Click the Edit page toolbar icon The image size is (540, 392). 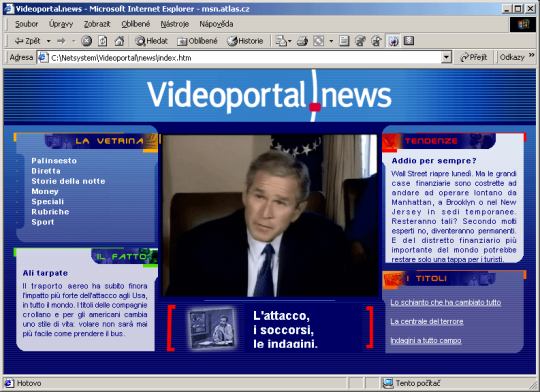(x=344, y=41)
